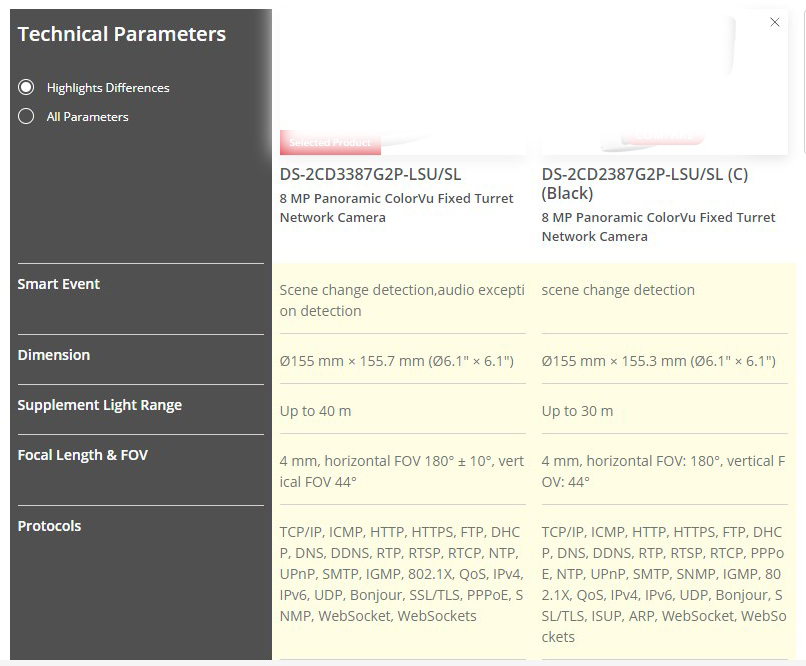Click the Selected Product badge
Image resolution: width=806 pixels, height=666 pixels.
(x=330, y=142)
